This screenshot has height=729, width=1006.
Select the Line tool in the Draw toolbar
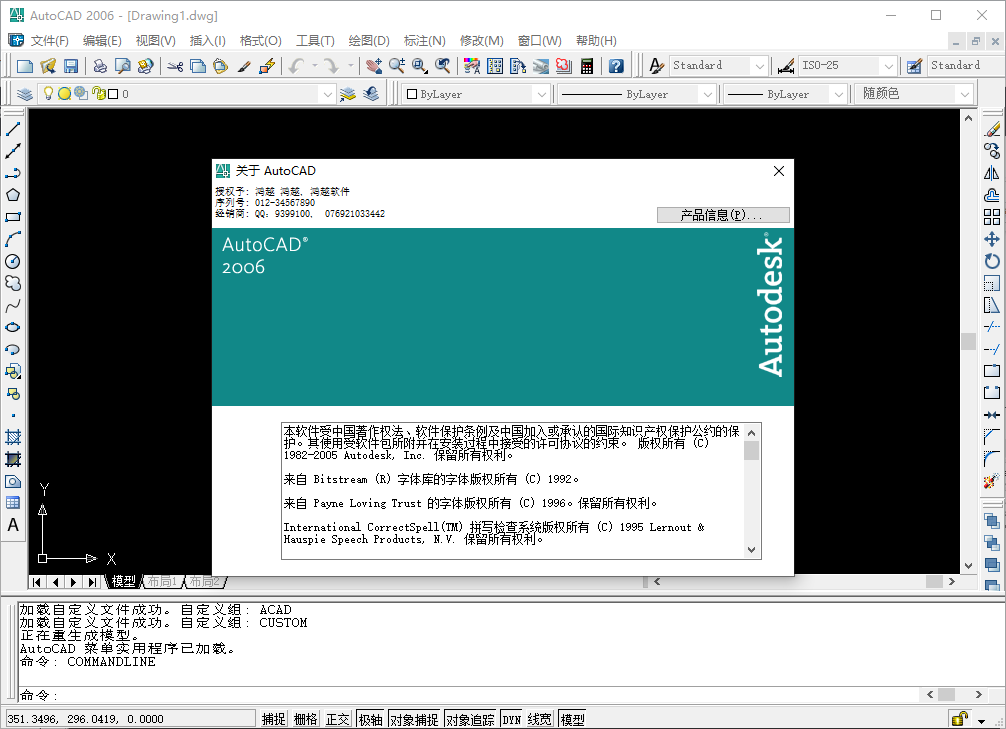[x=13, y=128]
